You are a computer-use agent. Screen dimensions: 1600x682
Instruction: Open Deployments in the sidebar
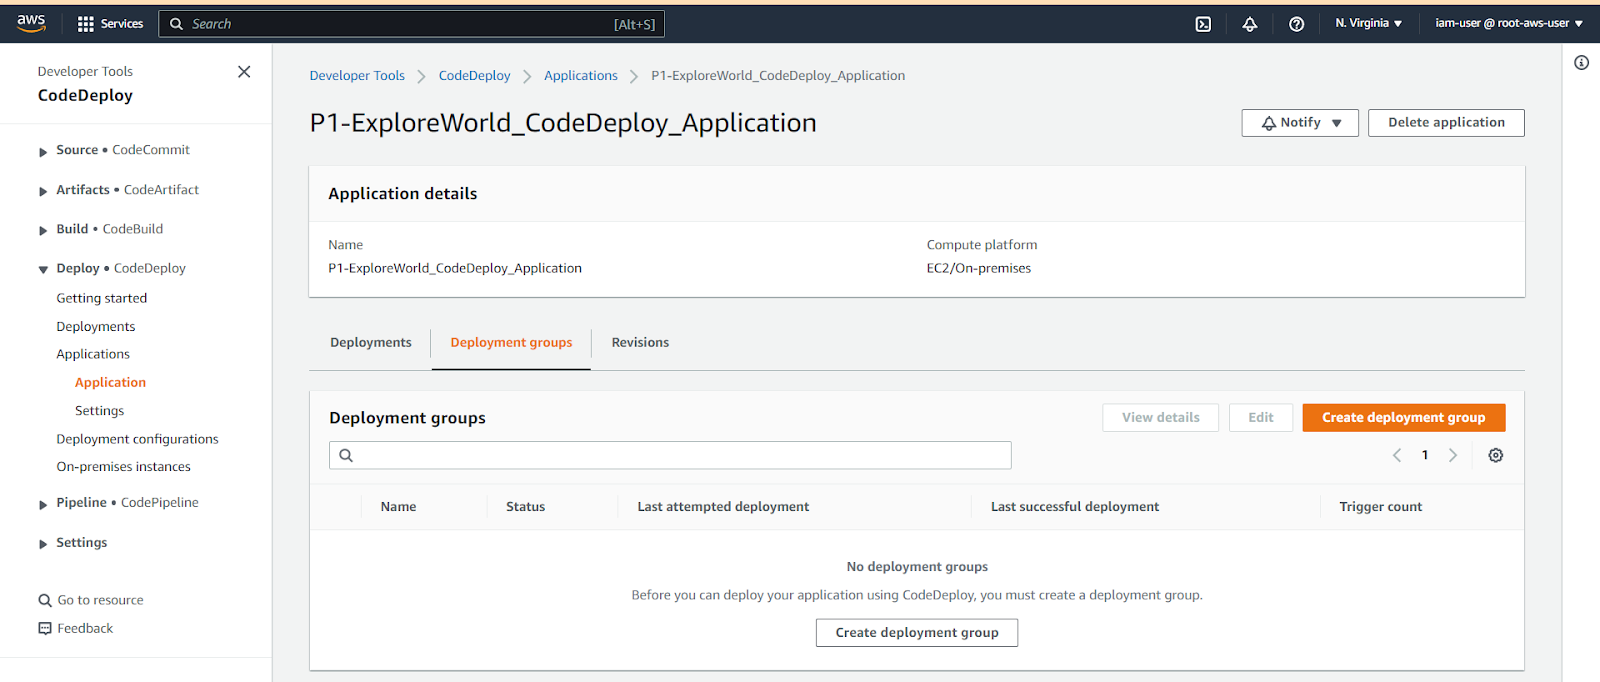[x=96, y=326]
